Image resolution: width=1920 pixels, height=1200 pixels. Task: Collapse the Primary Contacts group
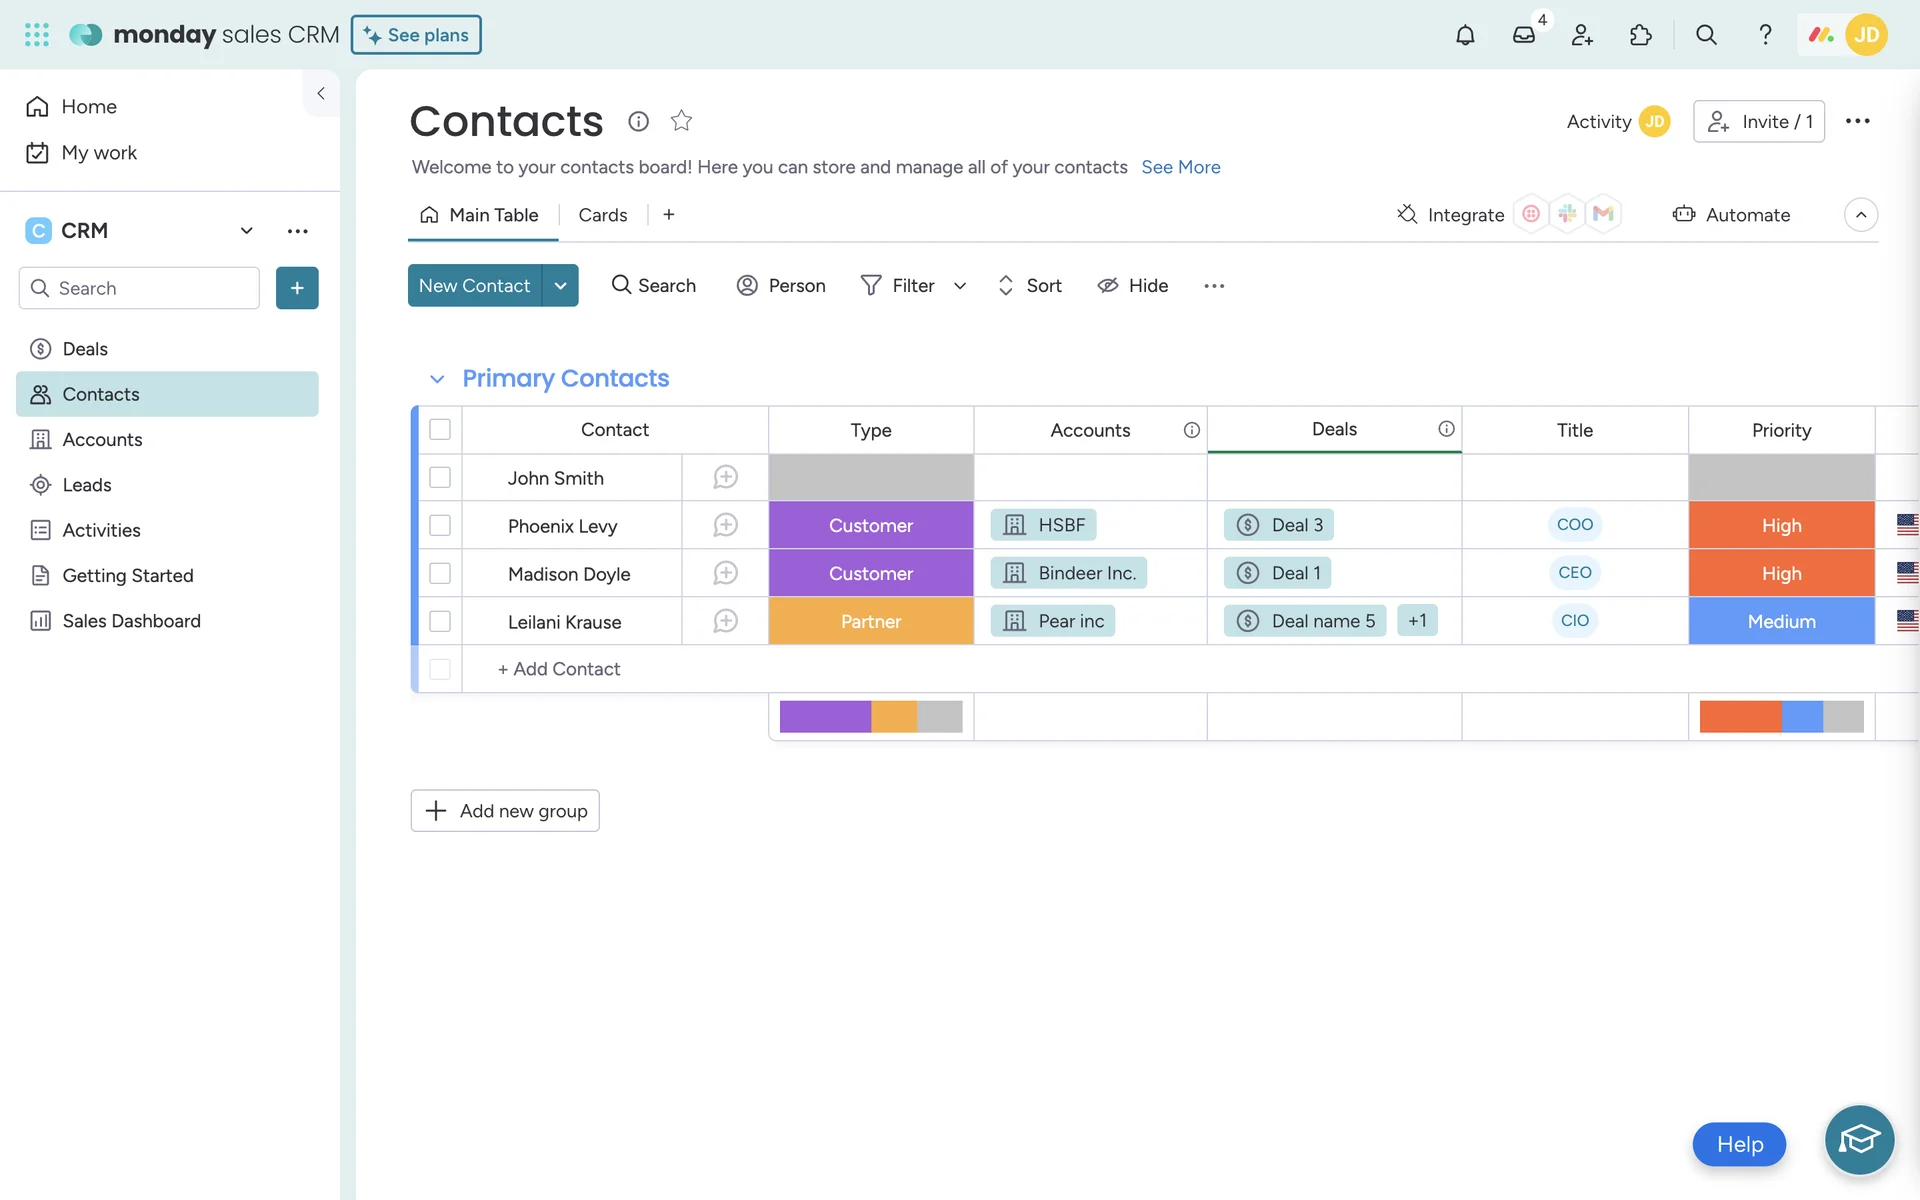(x=436, y=379)
